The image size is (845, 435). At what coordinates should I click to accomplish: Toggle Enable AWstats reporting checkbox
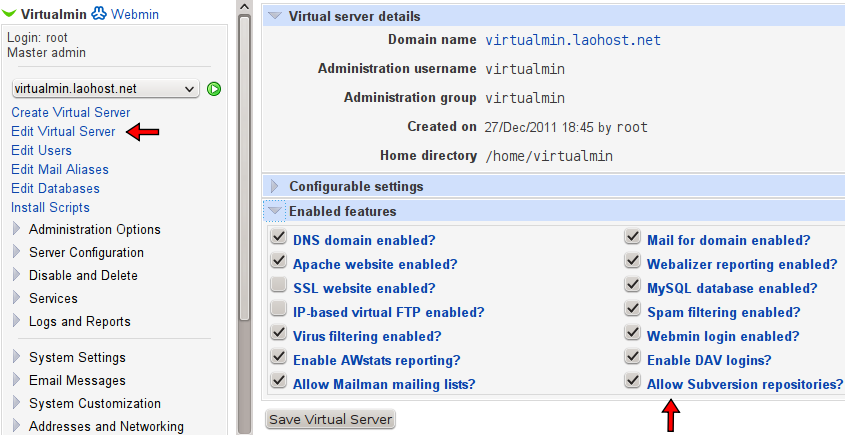click(x=279, y=357)
